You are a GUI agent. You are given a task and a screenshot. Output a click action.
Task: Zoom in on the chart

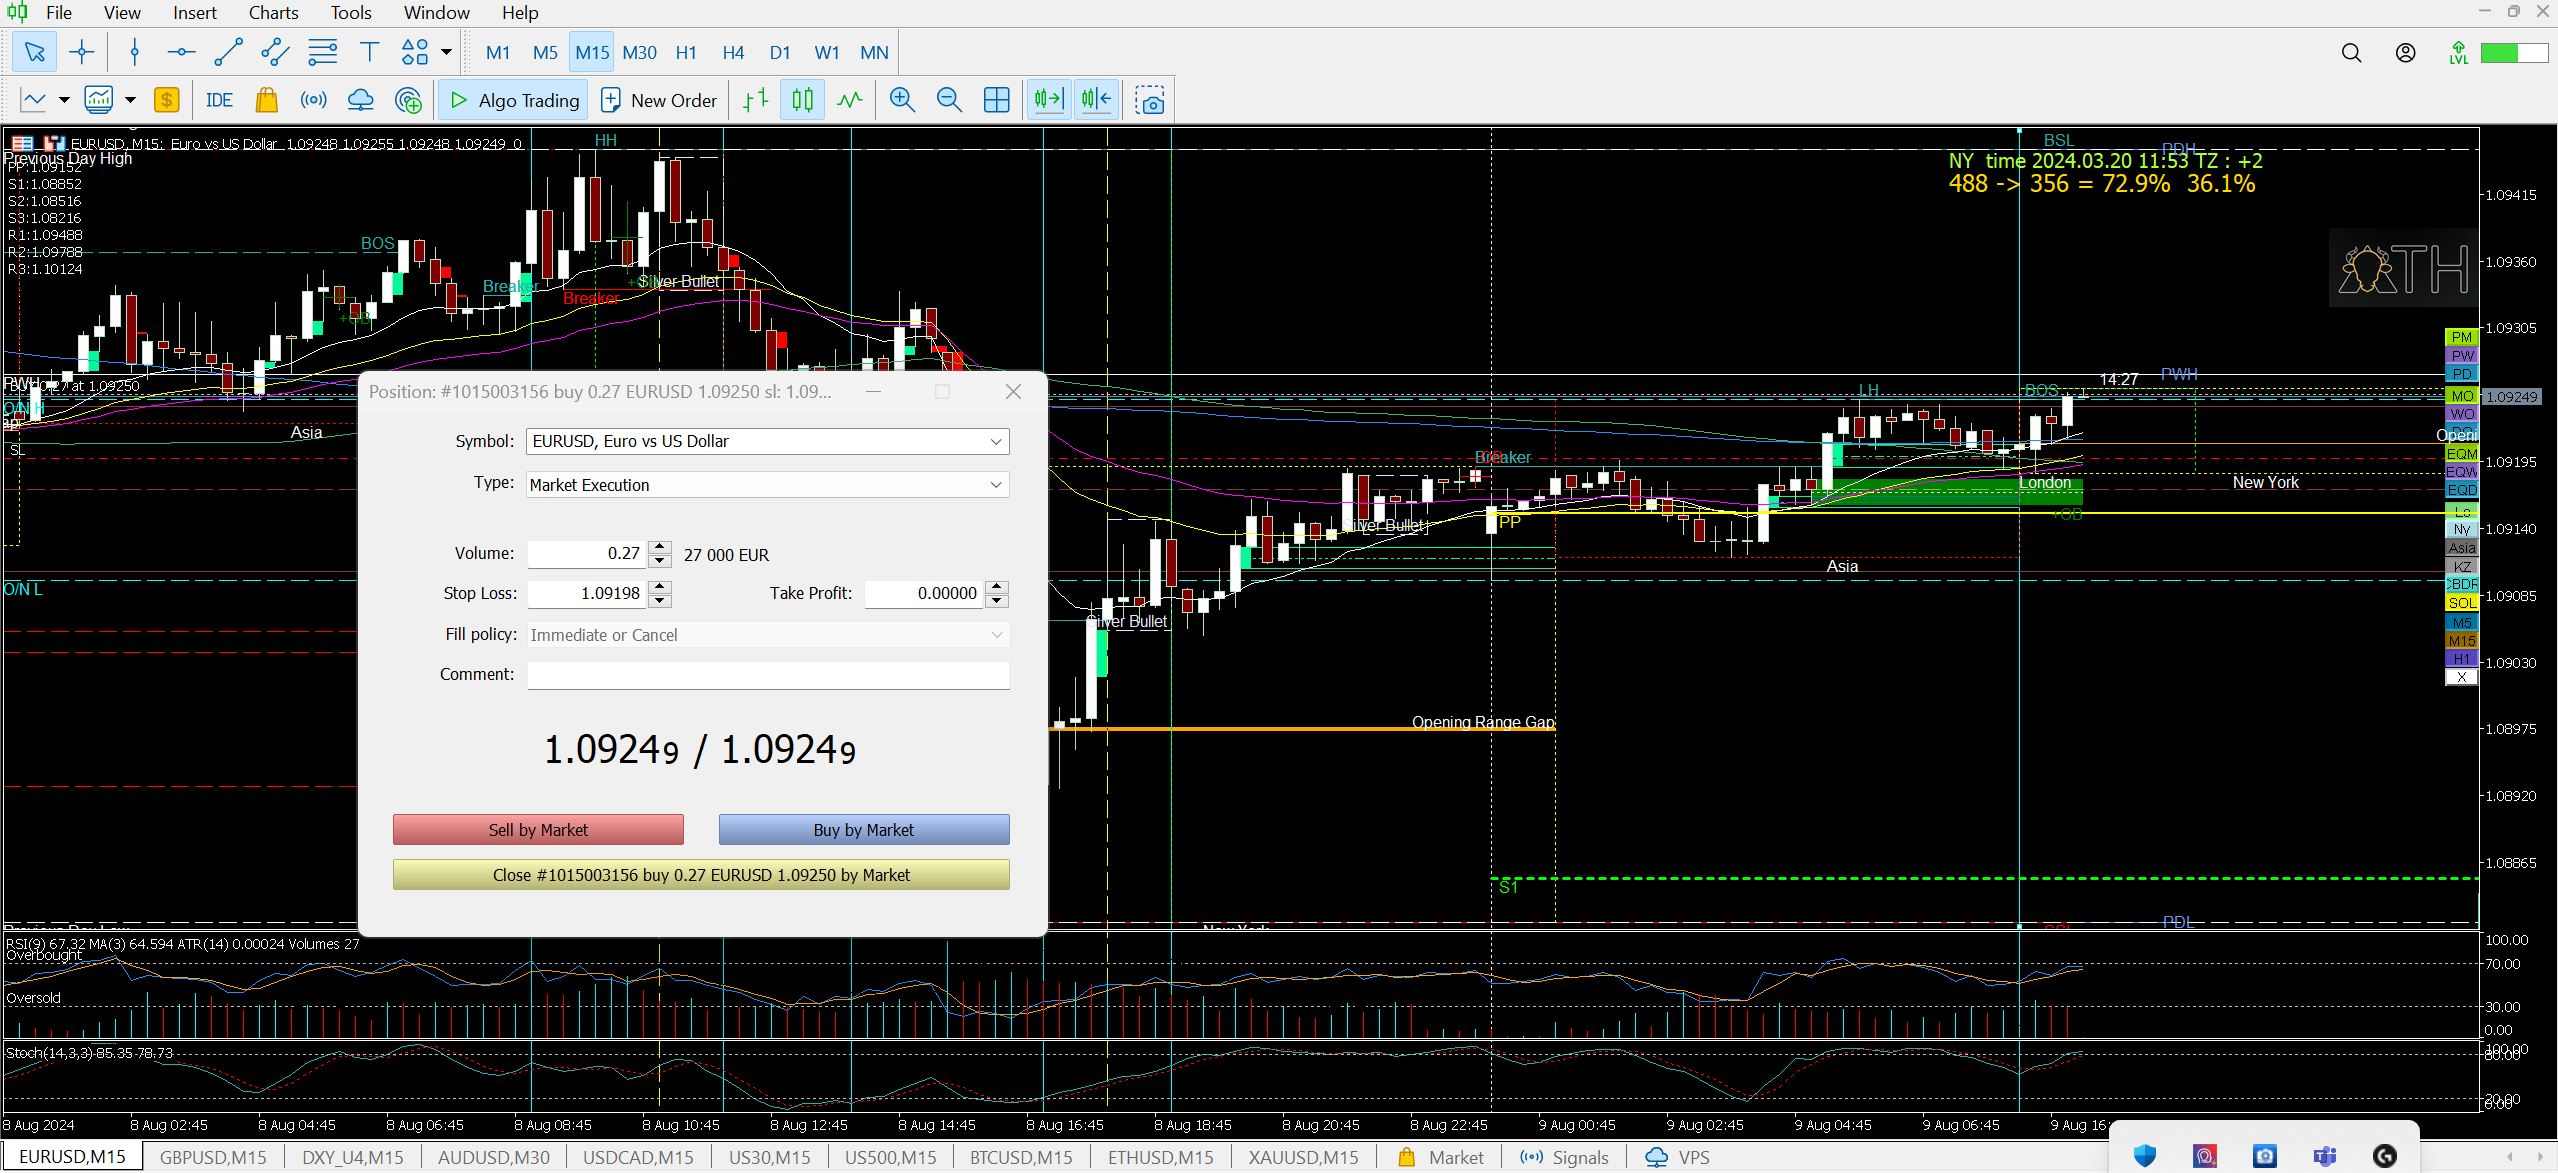pos(902,100)
